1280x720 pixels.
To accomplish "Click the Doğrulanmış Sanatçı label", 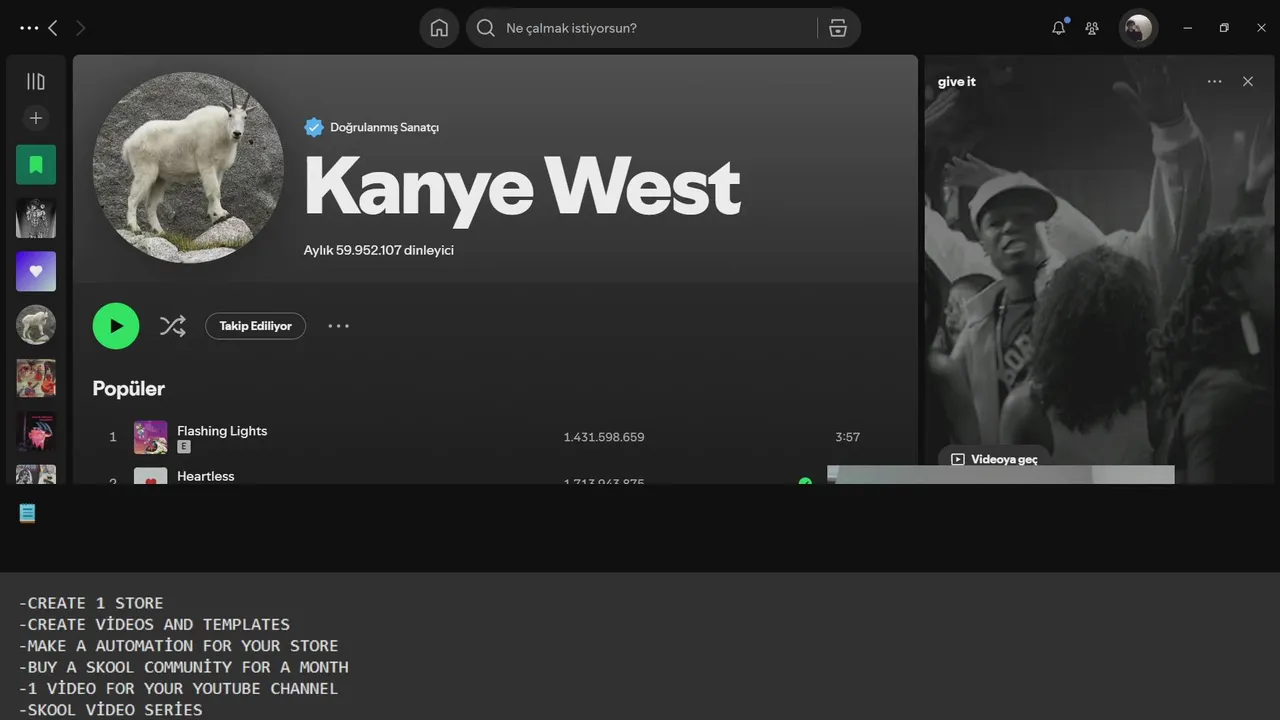I will 385,127.
